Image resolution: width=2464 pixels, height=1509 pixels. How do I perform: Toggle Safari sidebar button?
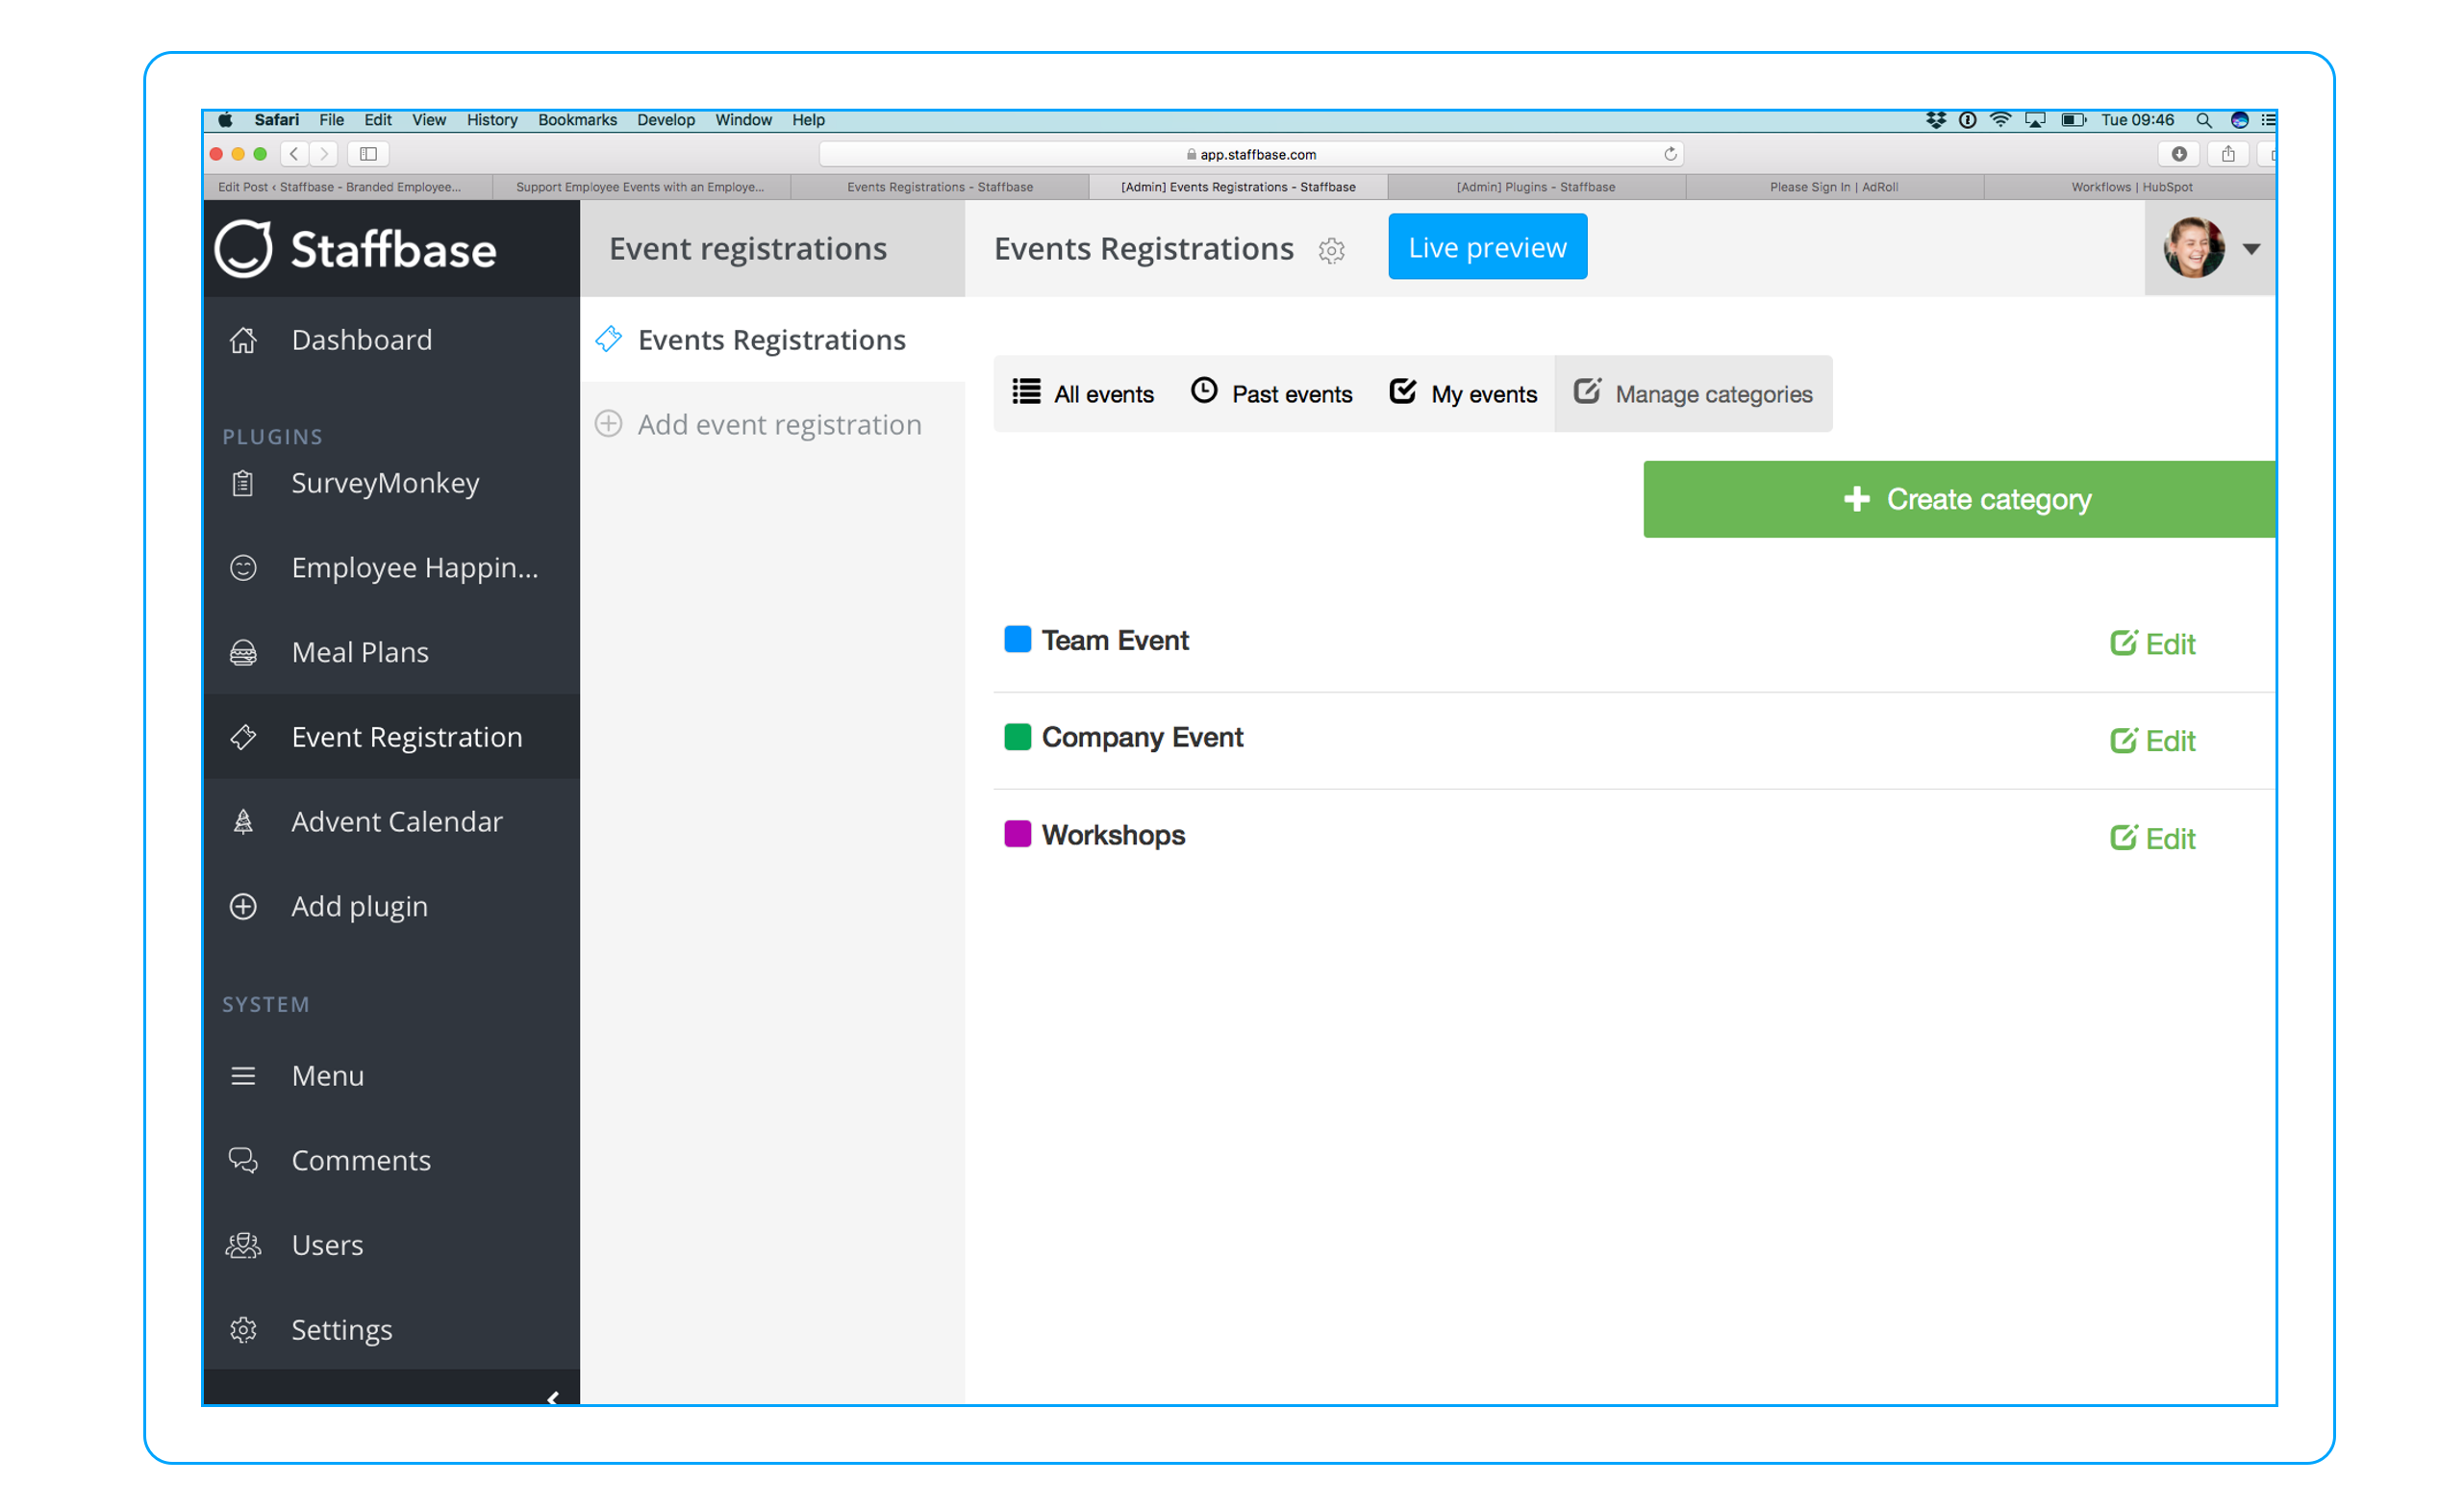click(x=368, y=154)
